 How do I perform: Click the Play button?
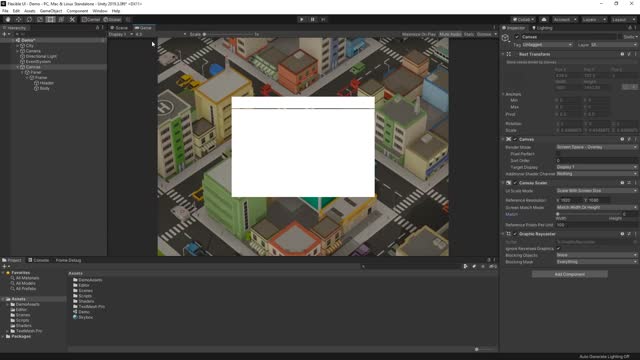tap(302, 19)
